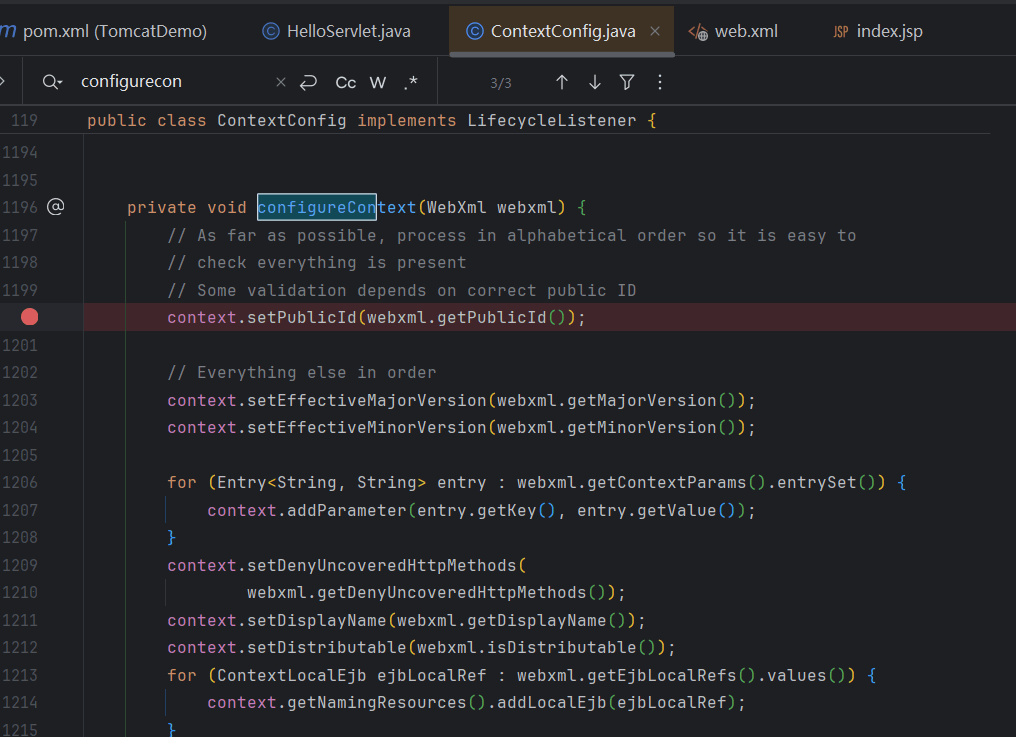The image size is (1016, 737).
Task: Click the search field containing configurecon
Action: click(x=175, y=82)
